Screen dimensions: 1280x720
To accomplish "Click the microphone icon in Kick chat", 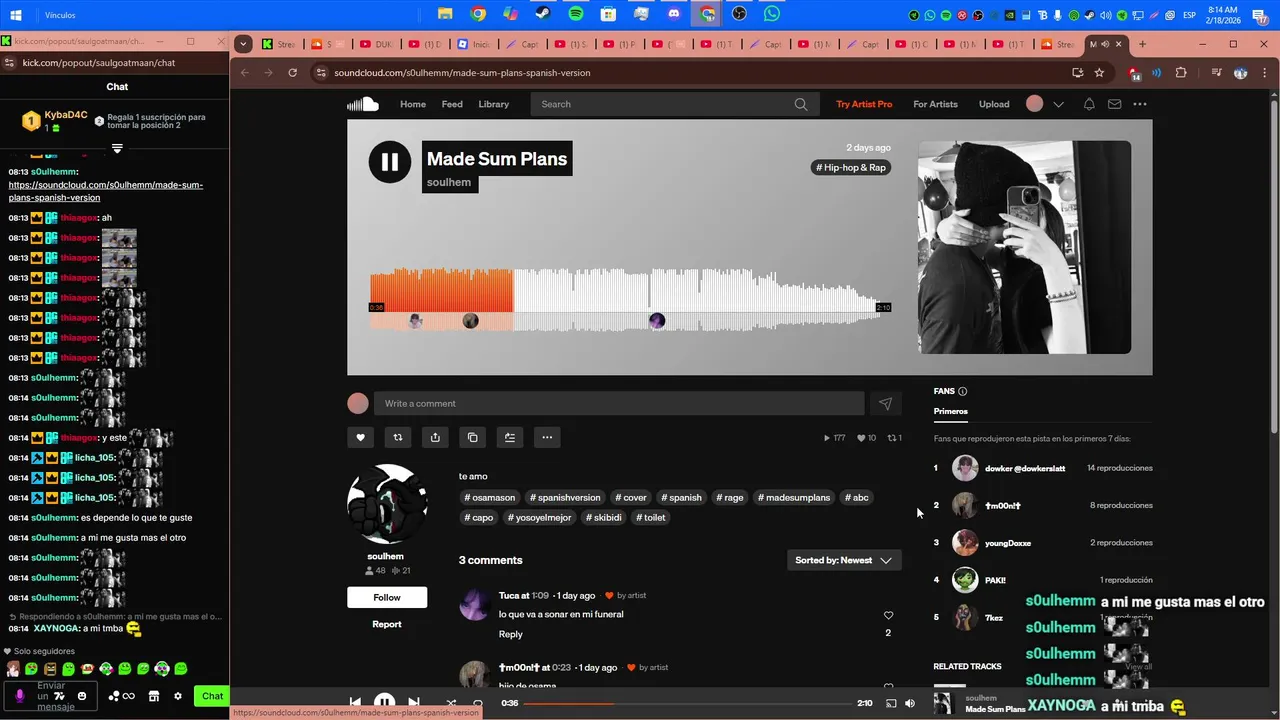I will (19, 696).
